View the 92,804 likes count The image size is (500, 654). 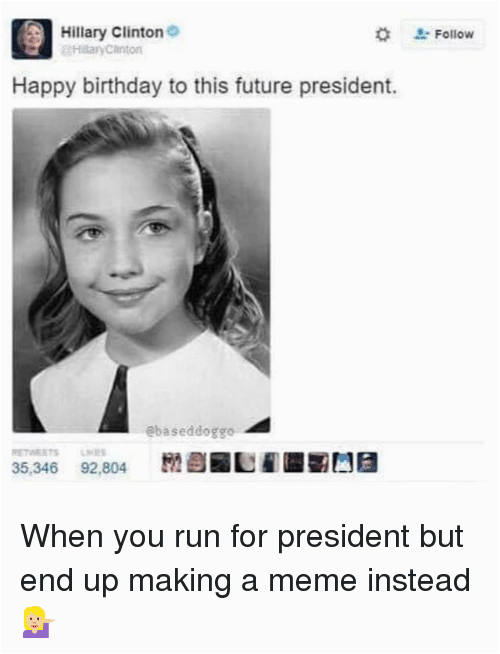tap(103, 468)
